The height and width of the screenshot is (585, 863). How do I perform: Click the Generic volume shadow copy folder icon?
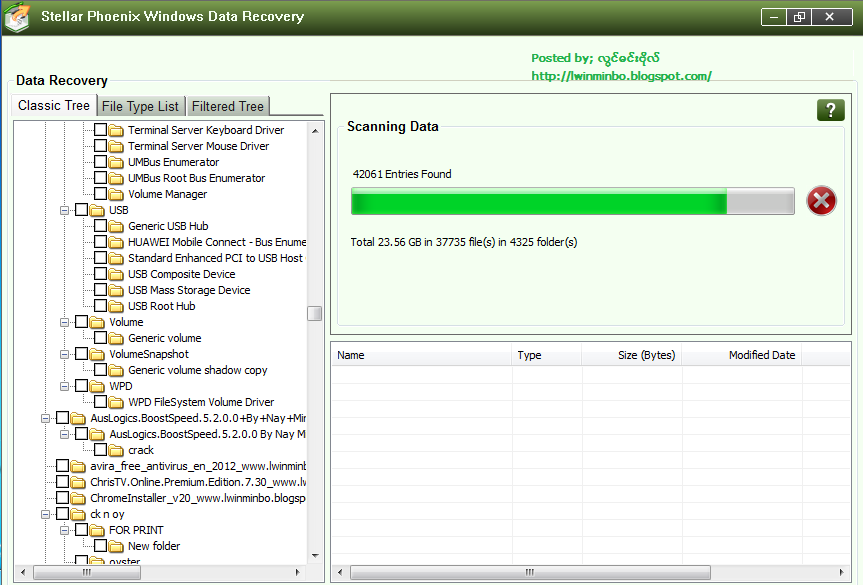[116, 370]
